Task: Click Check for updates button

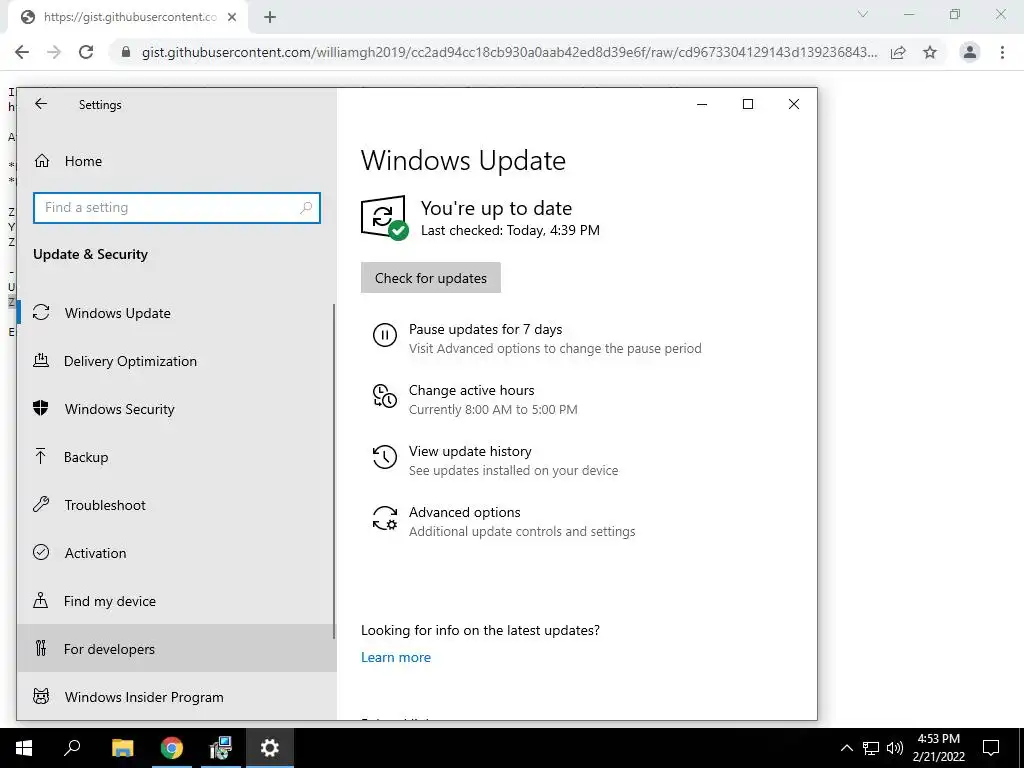Action: [430, 278]
